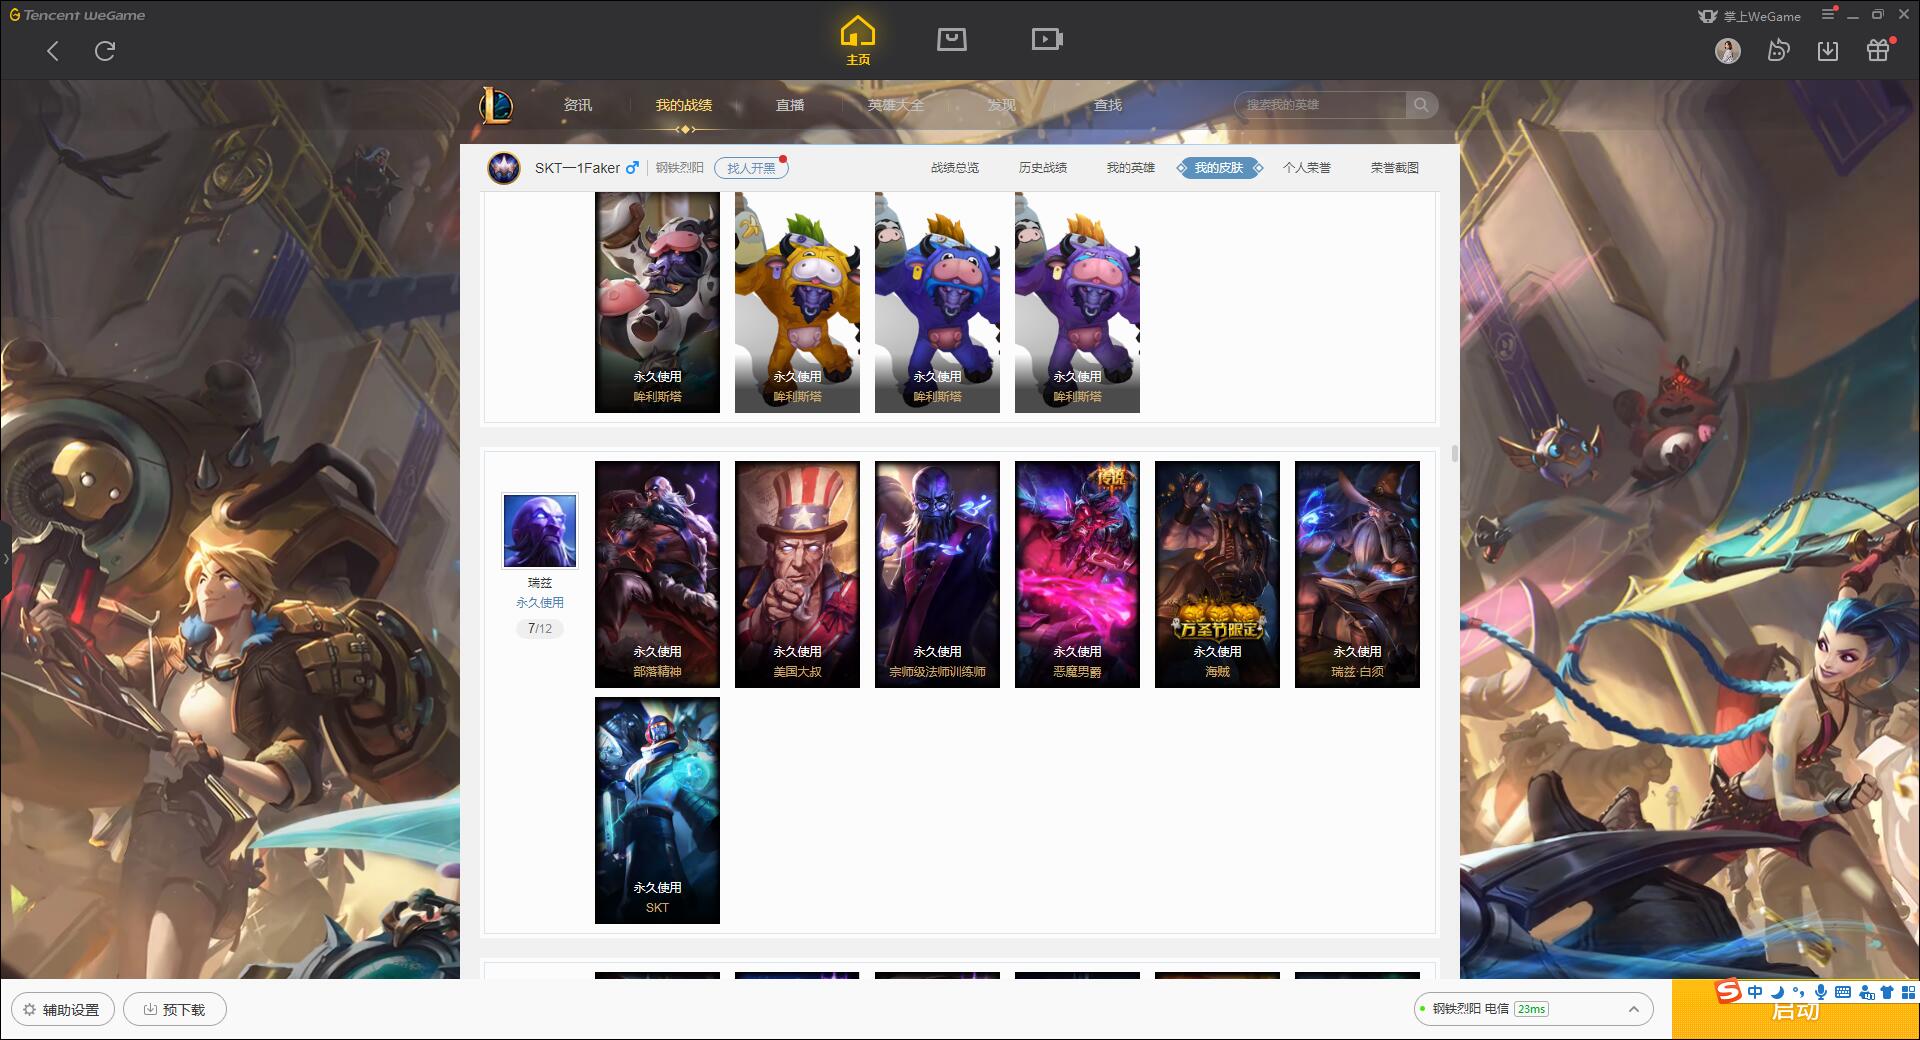Go back with the left arrow icon
Image resolution: width=1920 pixels, height=1040 pixels.
53,51
